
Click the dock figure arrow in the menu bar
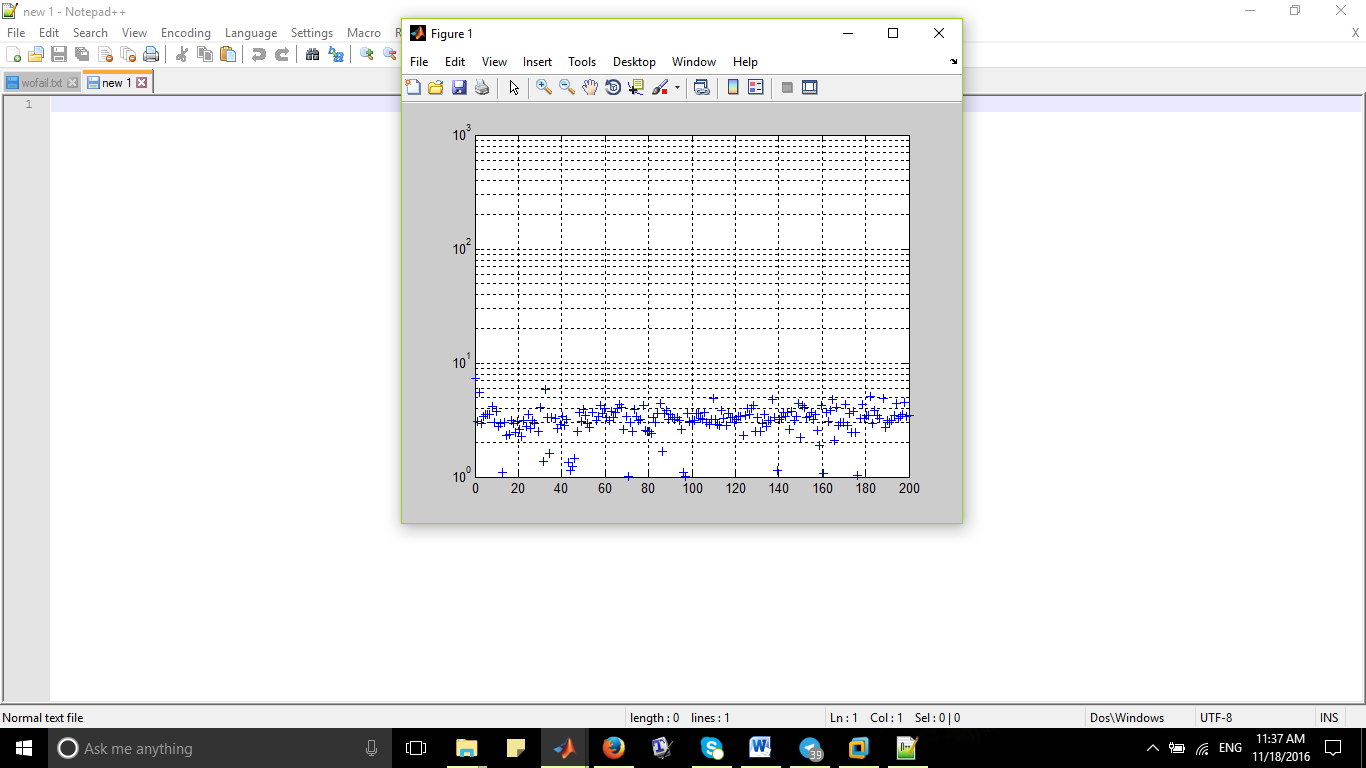[x=953, y=62]
